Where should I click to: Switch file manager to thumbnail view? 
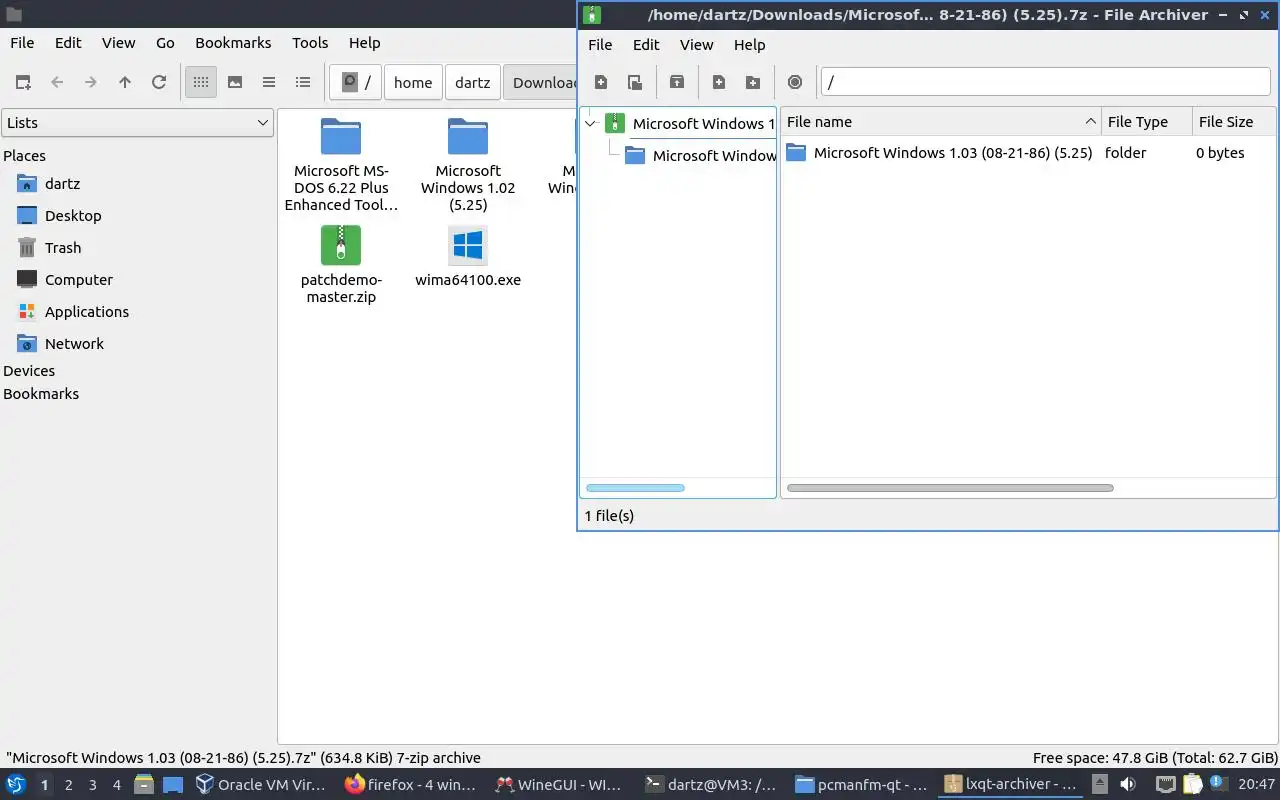point(235,82)
